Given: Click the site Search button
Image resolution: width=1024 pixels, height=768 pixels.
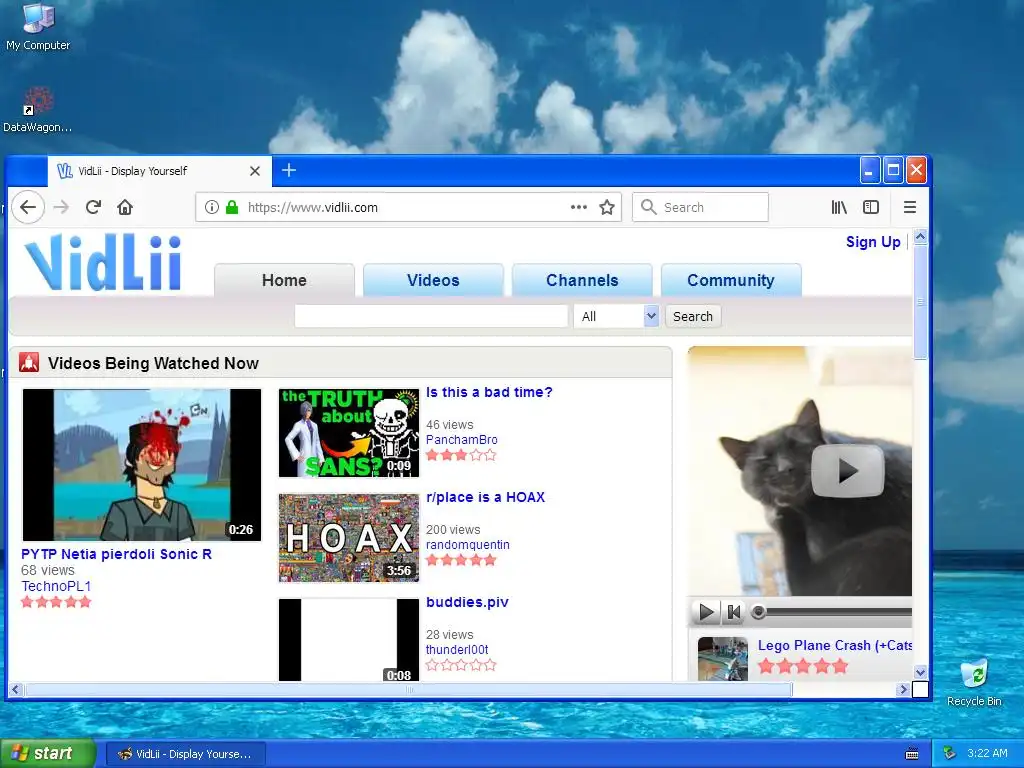Looking at the screenshot, I should [x=693, y=316].
